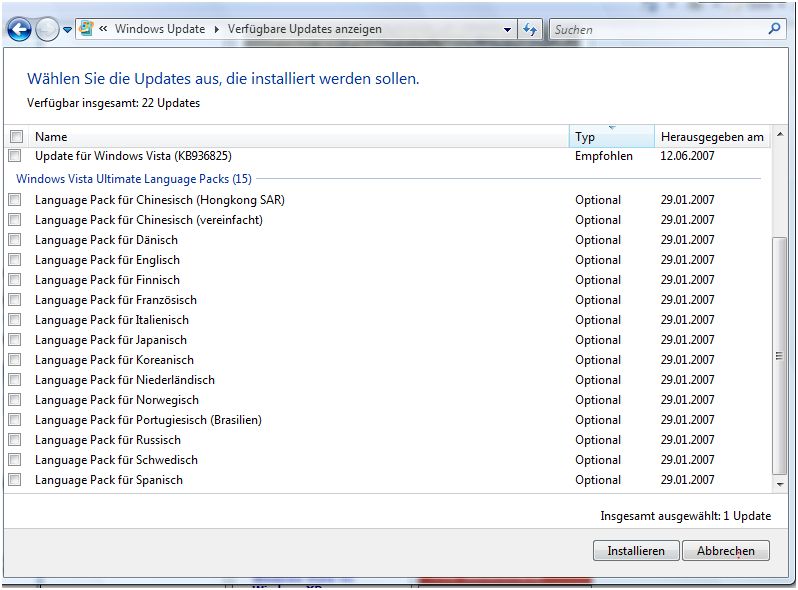Screen dimensions: 798x590
Task: Click Insgesamt ausgewählt: 1 Update text
Action: coord(686,516)
